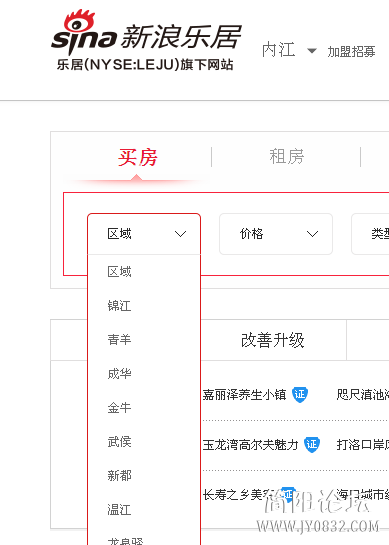The image size is (389, 545).
Task: Click the 乐居(NYSE:LEJU)旗下网站 tagline
Action: [x=145, y=65]
